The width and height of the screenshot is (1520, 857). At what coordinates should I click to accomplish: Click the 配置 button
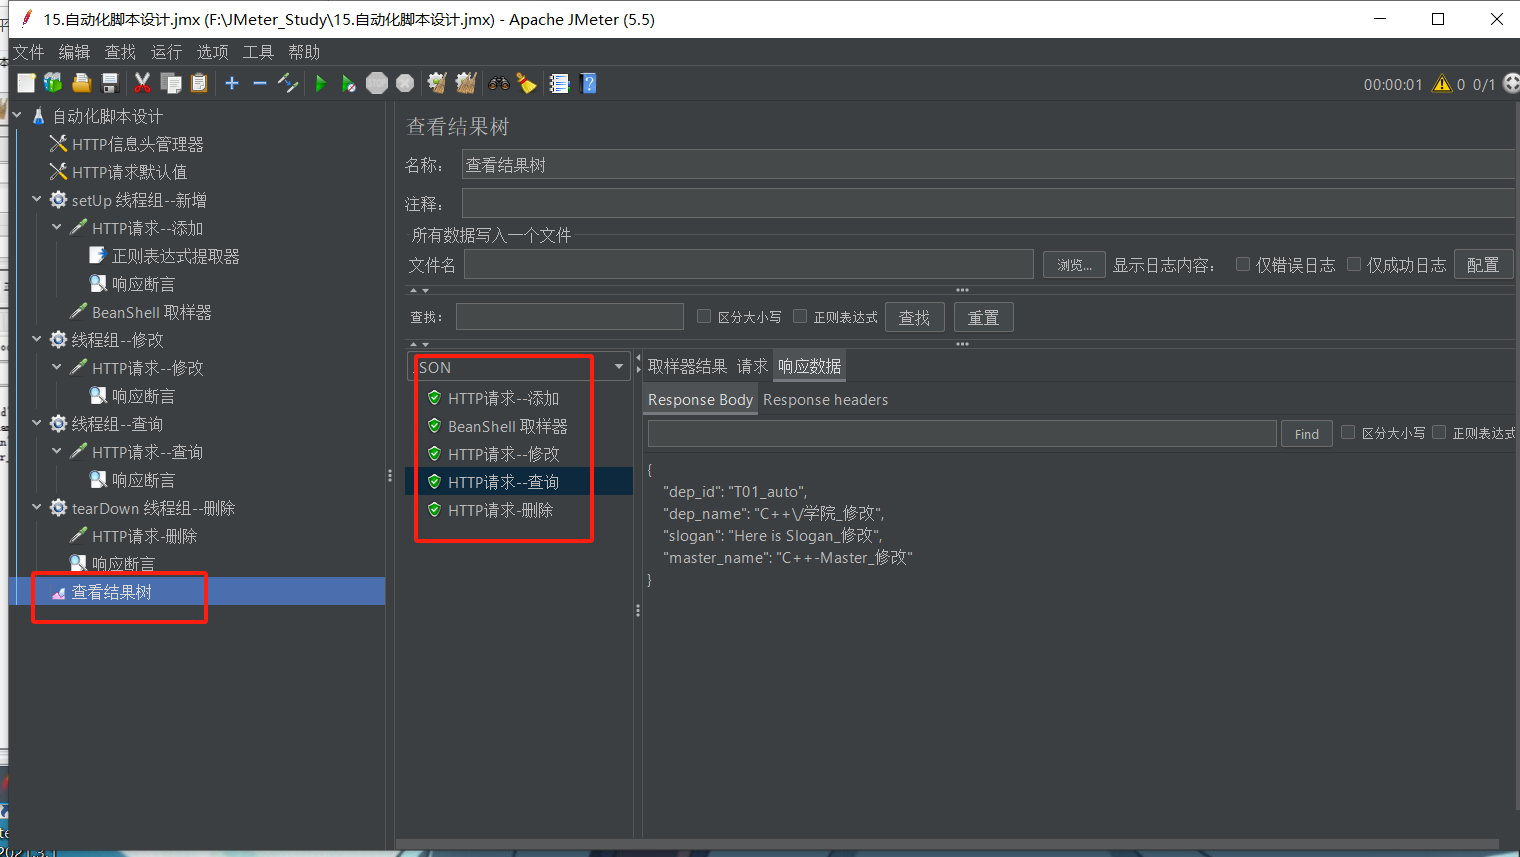click(1483, 265)
